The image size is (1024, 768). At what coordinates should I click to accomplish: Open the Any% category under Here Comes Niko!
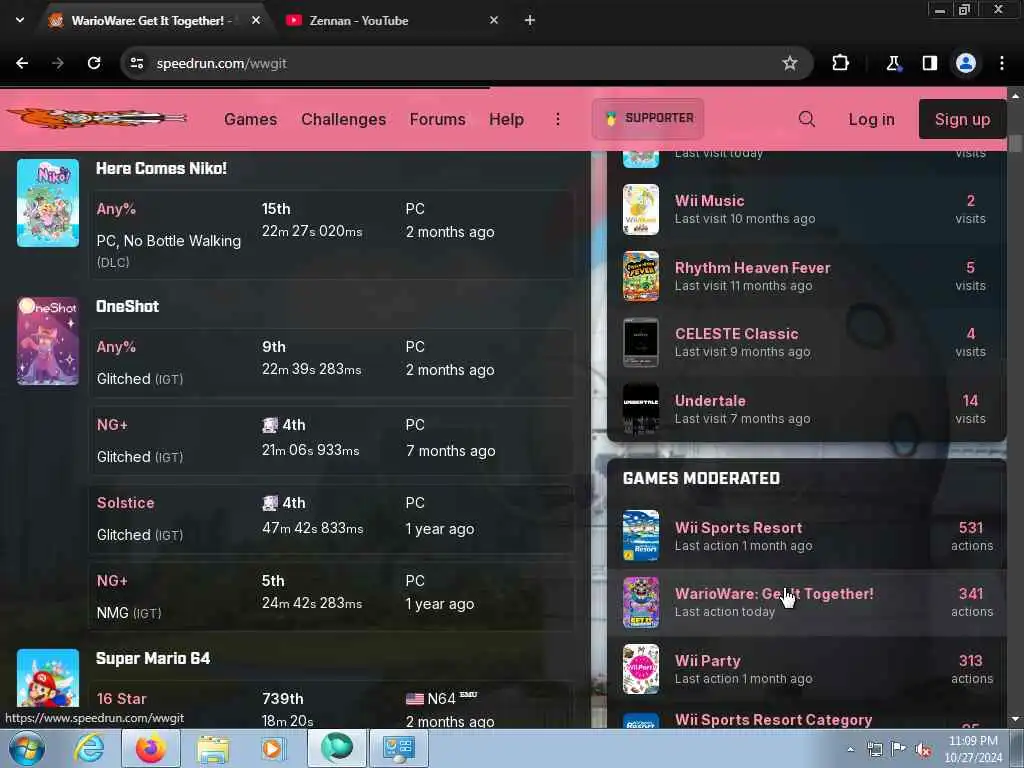[x=116, y=209]
